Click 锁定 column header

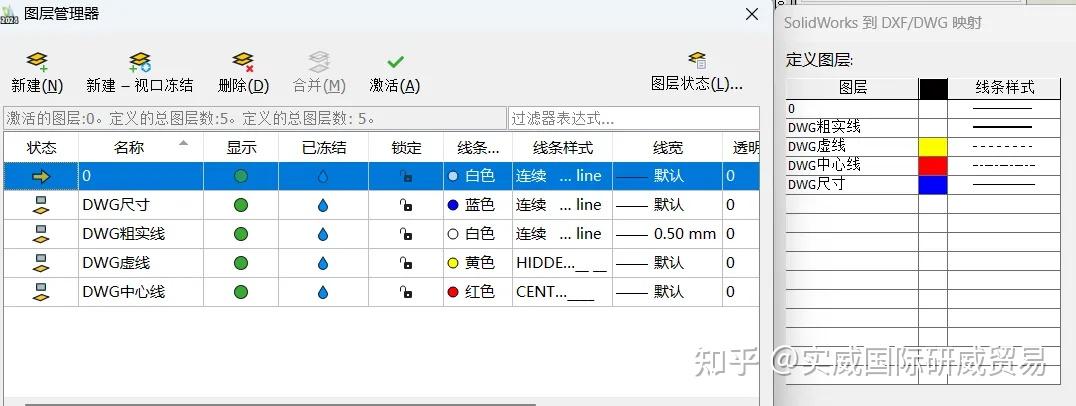tap(406, 147)
